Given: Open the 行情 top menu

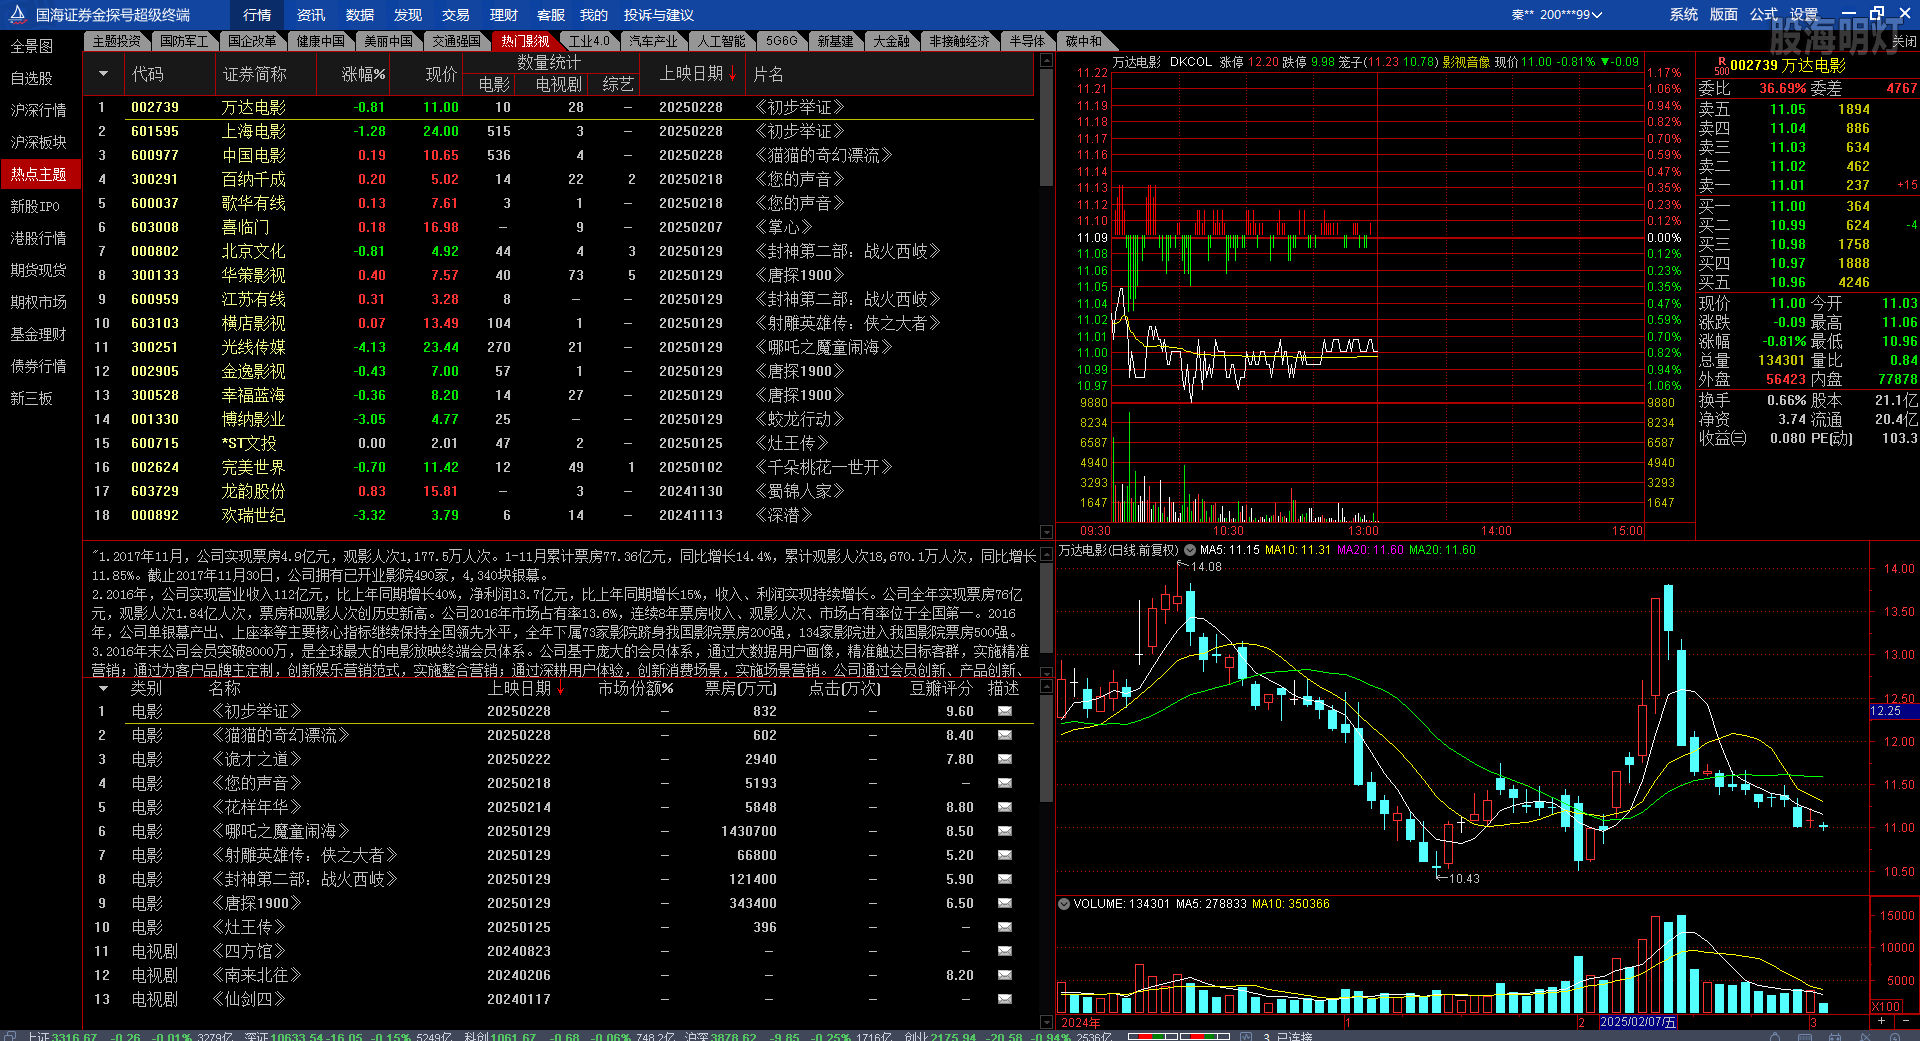Looking at the screenshot, I should click(x=257, y=15).
